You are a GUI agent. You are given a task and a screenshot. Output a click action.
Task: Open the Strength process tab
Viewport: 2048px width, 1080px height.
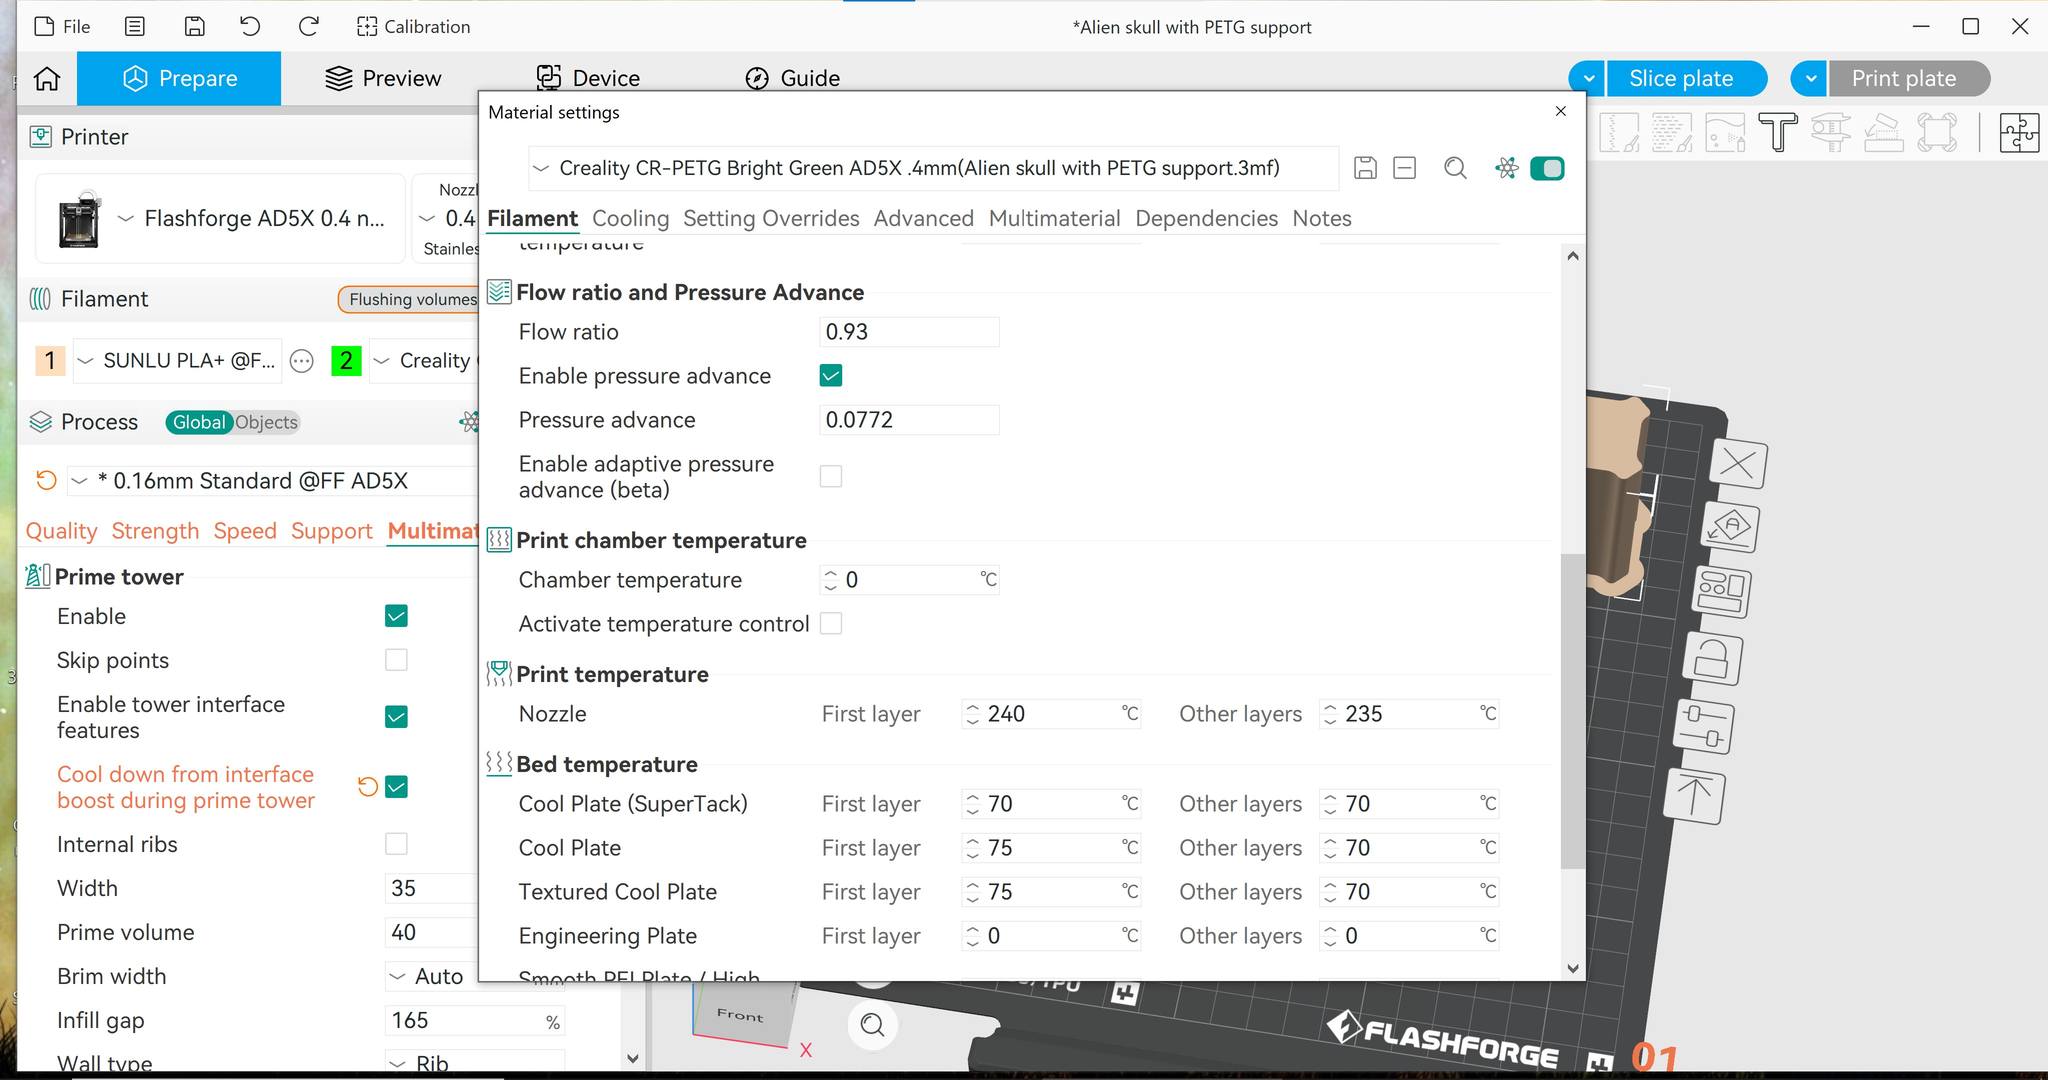pos(155,531)
